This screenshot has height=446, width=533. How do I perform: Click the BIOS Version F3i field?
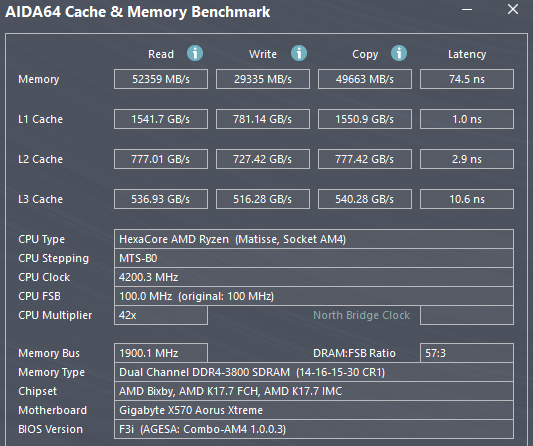coord(314,429)
